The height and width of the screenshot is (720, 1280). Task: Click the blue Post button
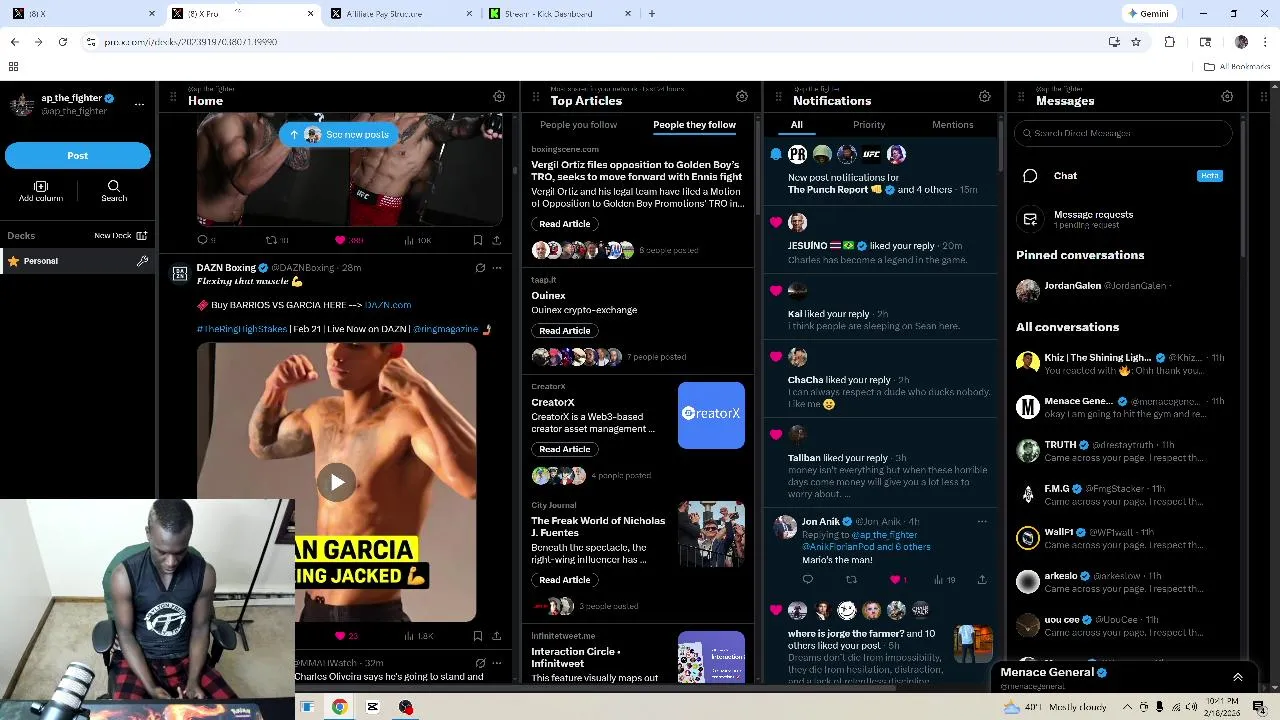(78, 155)
